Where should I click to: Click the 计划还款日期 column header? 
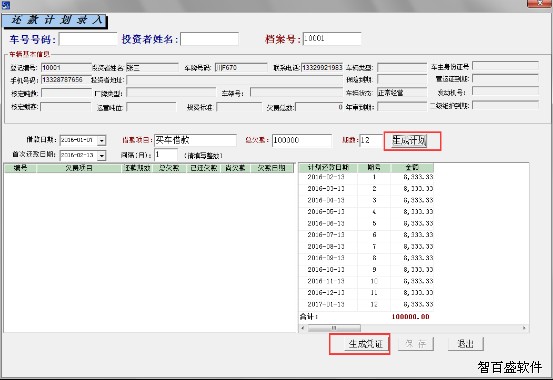click(328, 168)
